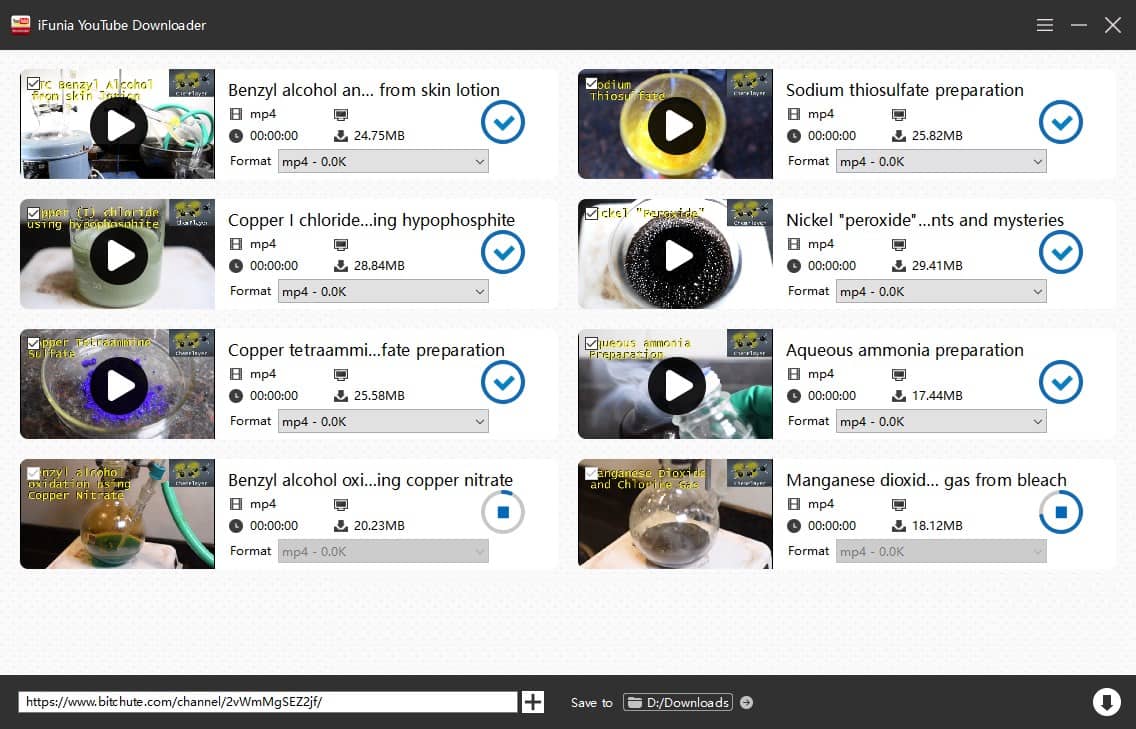Open output folder with arrow icon
1136x729 pixels.
(x=746, y=703)
